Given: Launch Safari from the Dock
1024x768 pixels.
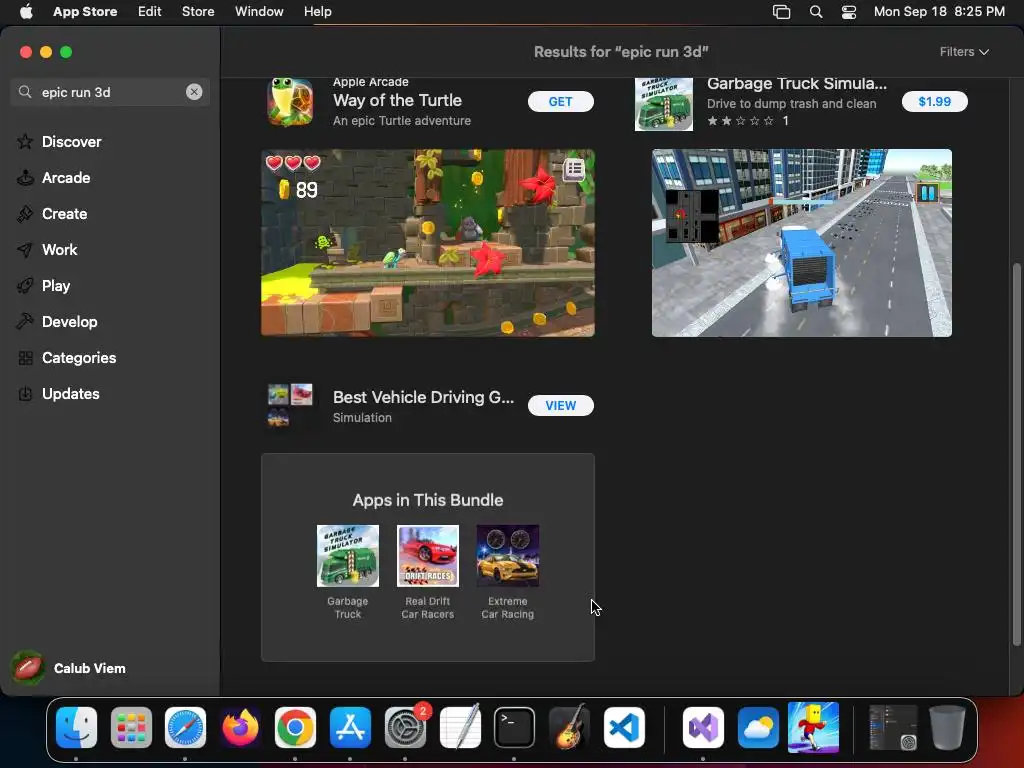Looking at the screenshot, I should 185,727.
